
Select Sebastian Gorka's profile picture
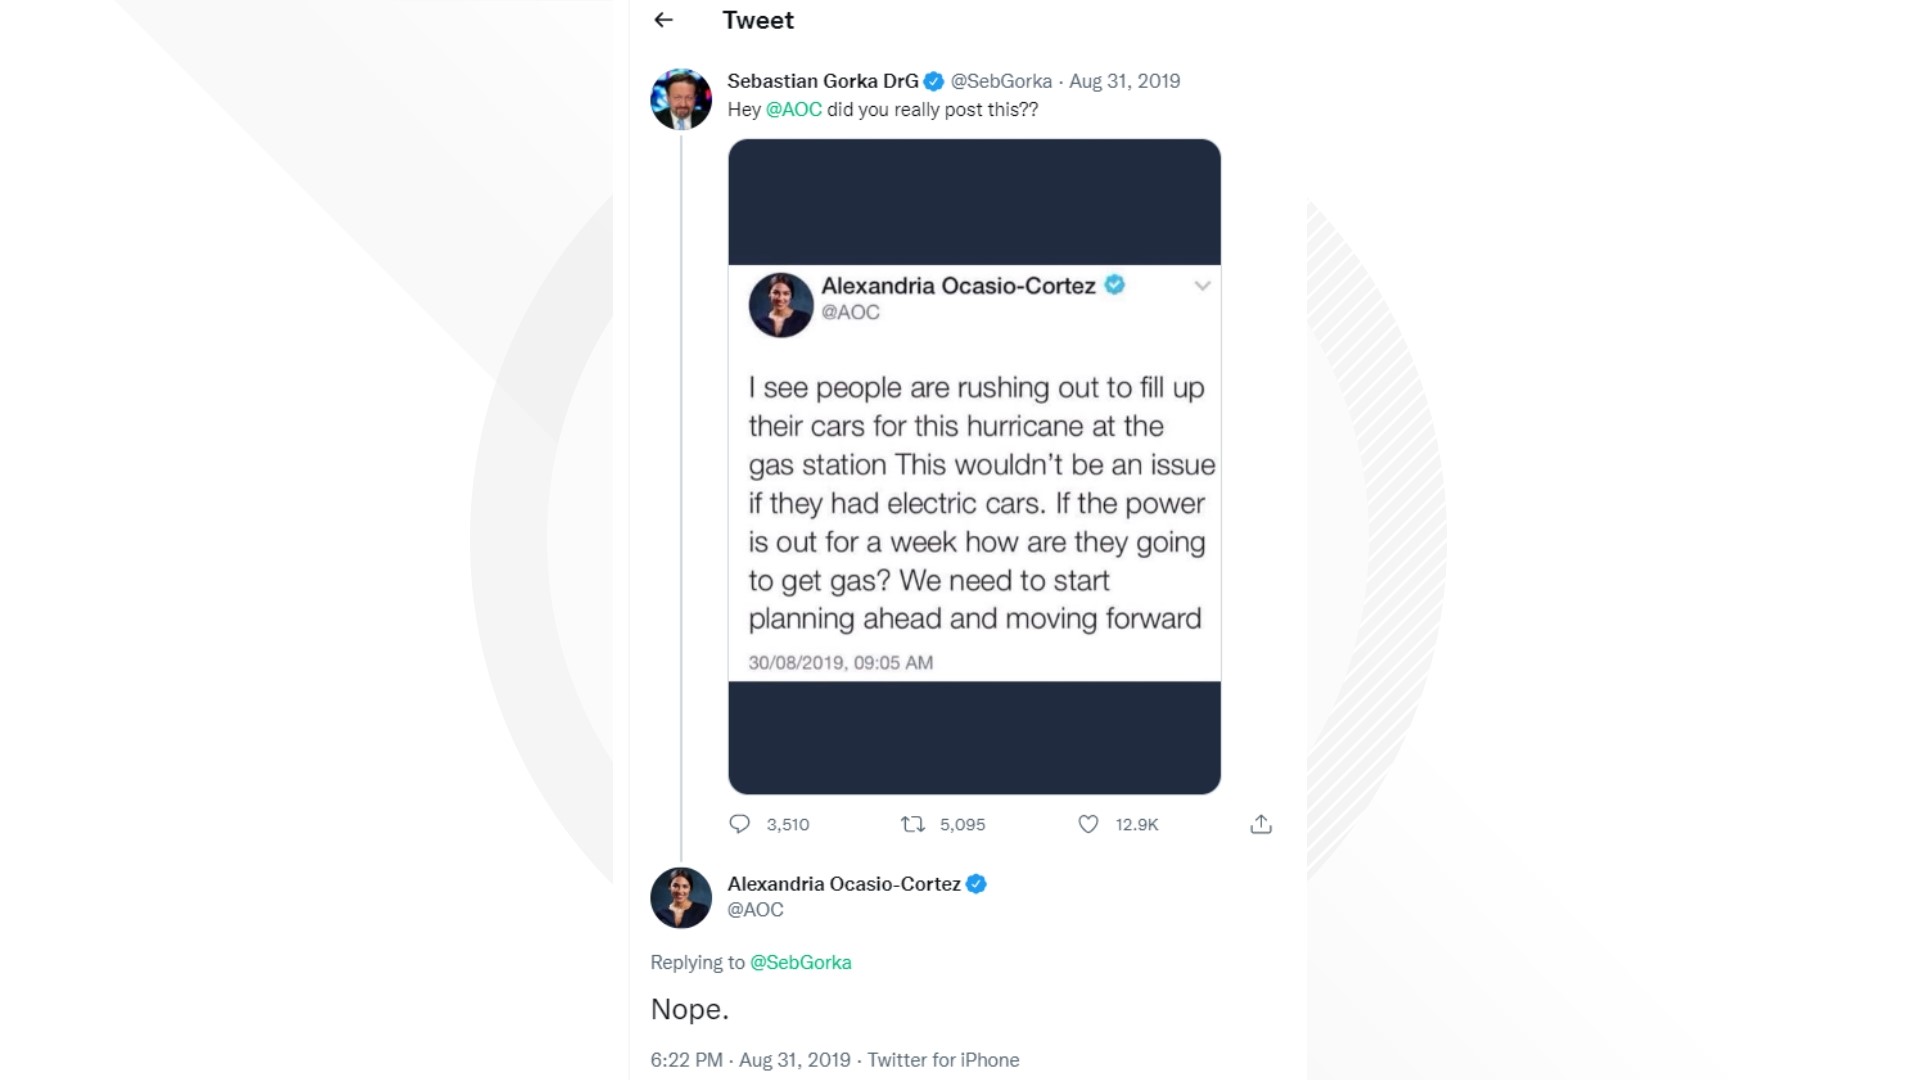(x=681, y=100)
